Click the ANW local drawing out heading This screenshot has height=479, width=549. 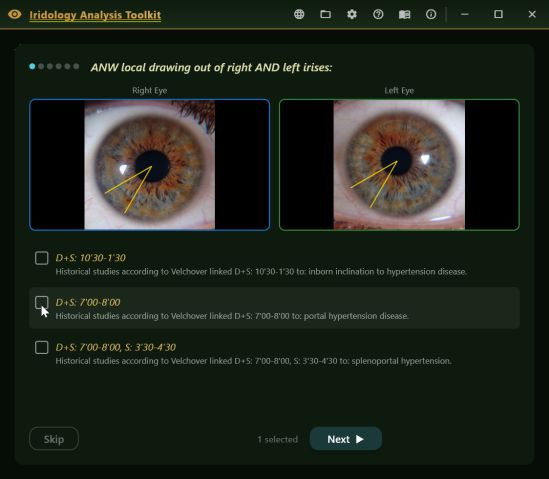(x=211, y=67)
